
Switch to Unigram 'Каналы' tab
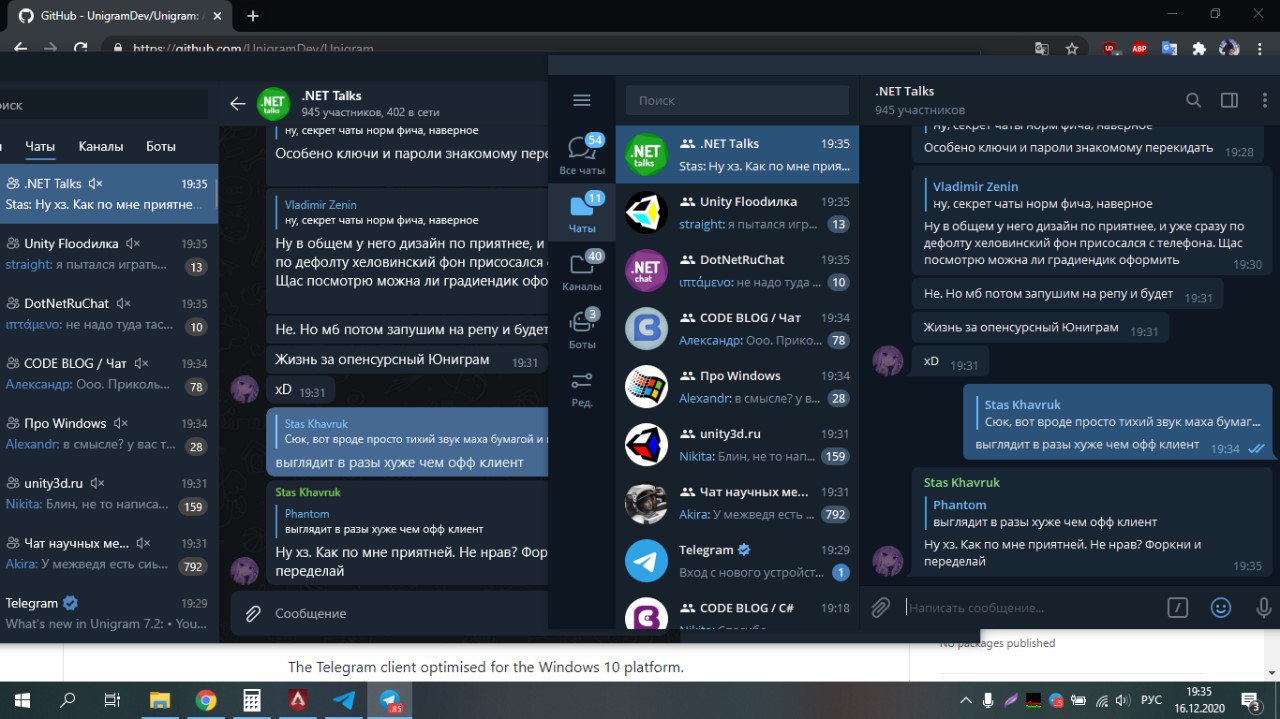coord(101,146)
